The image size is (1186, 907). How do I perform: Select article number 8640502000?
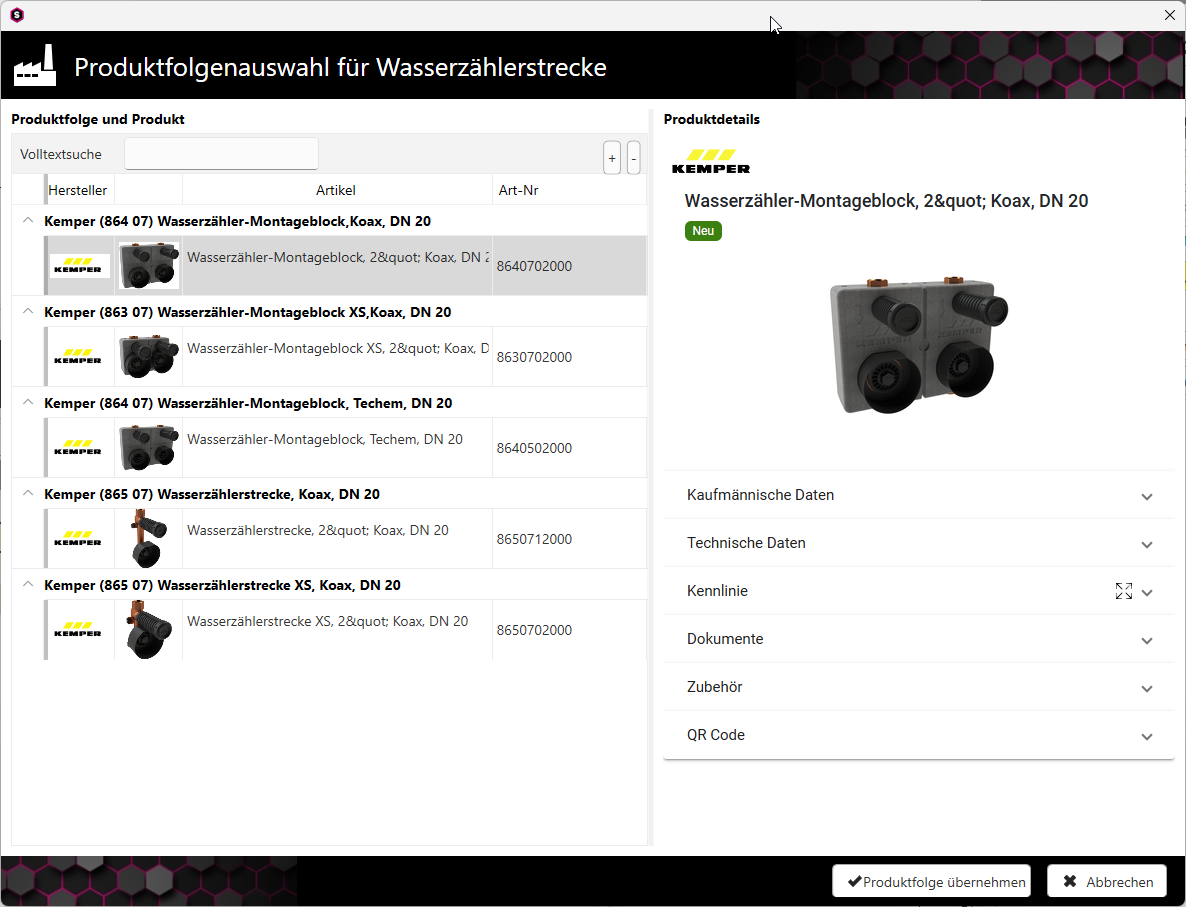[x=534, y=448]
